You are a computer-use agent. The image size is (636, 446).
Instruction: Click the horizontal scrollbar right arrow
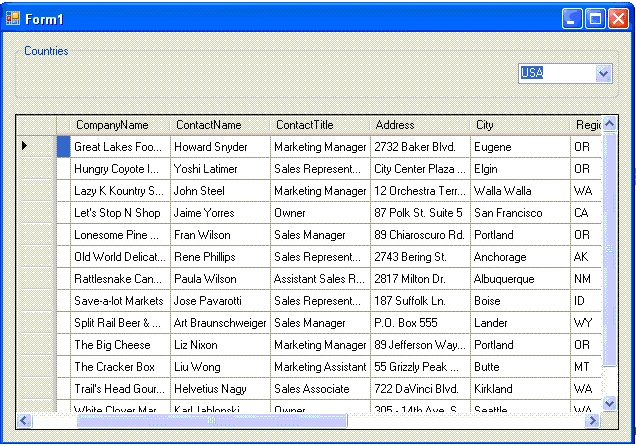pyautogui.click(x=593, y=420)
